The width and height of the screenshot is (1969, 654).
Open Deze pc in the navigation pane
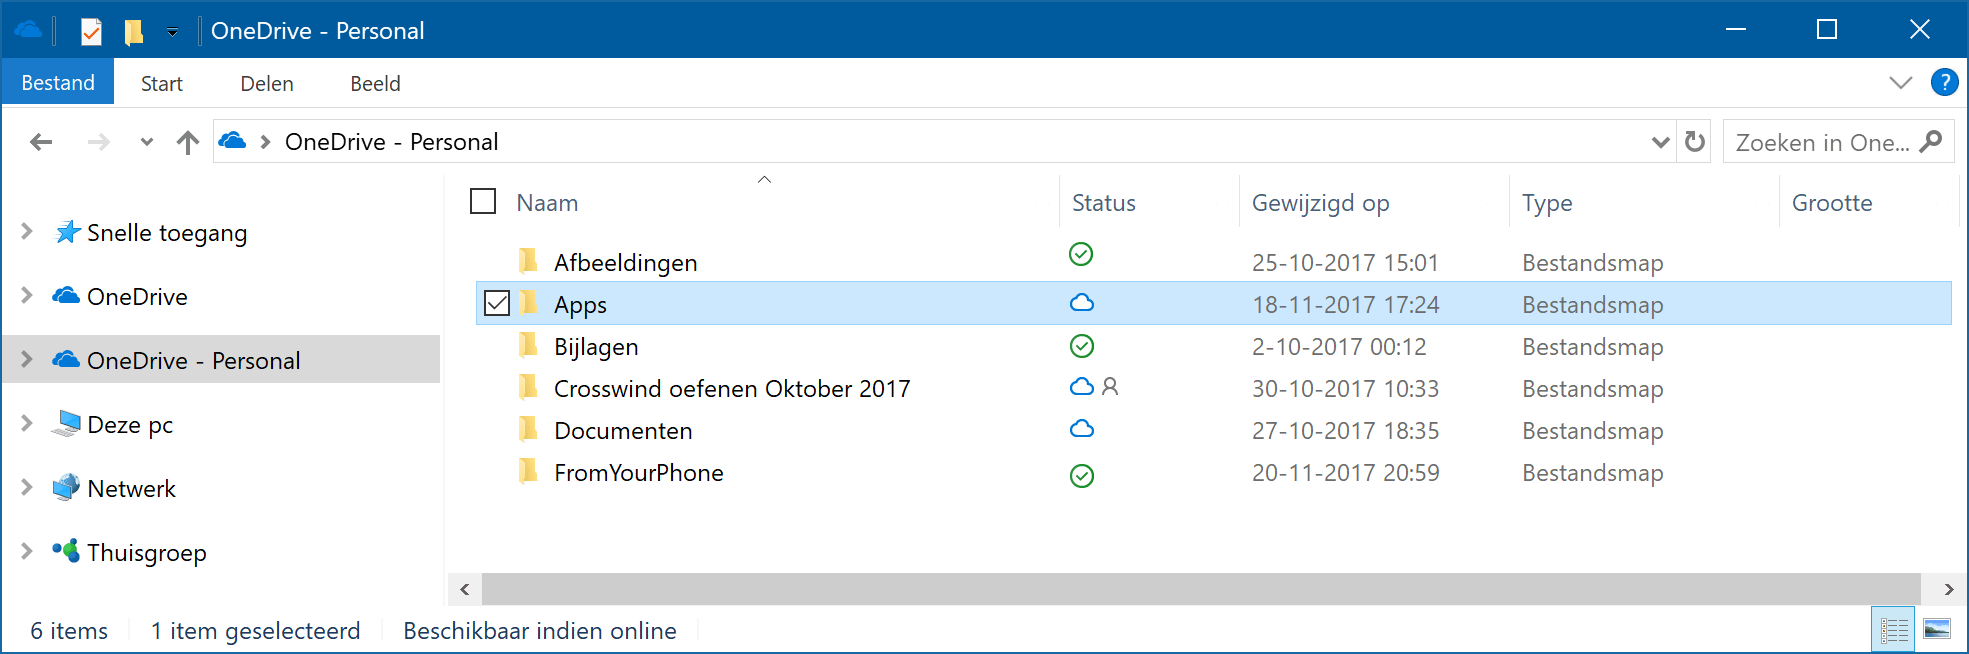tap(130, 425)
